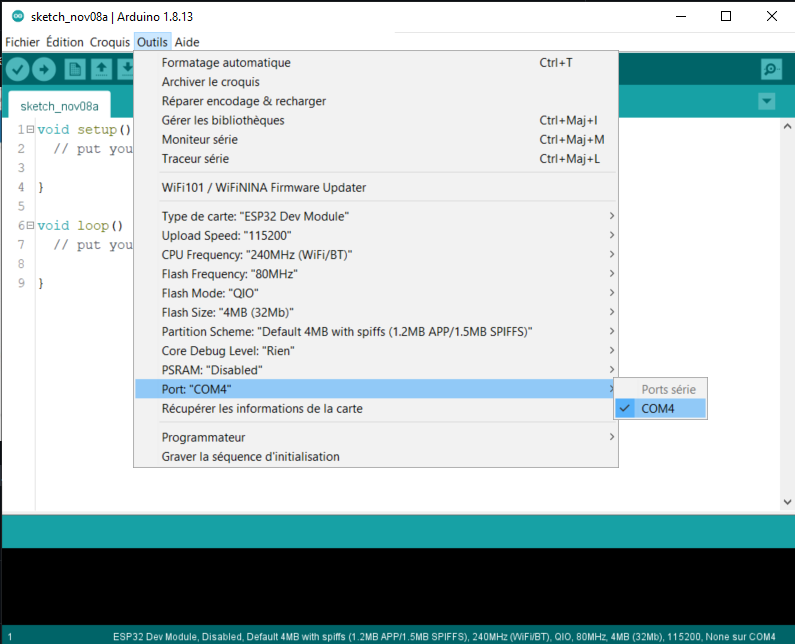Select the checked COM4 serial port
This screenshot has height=644, width=795.
[x=660, y=408]
